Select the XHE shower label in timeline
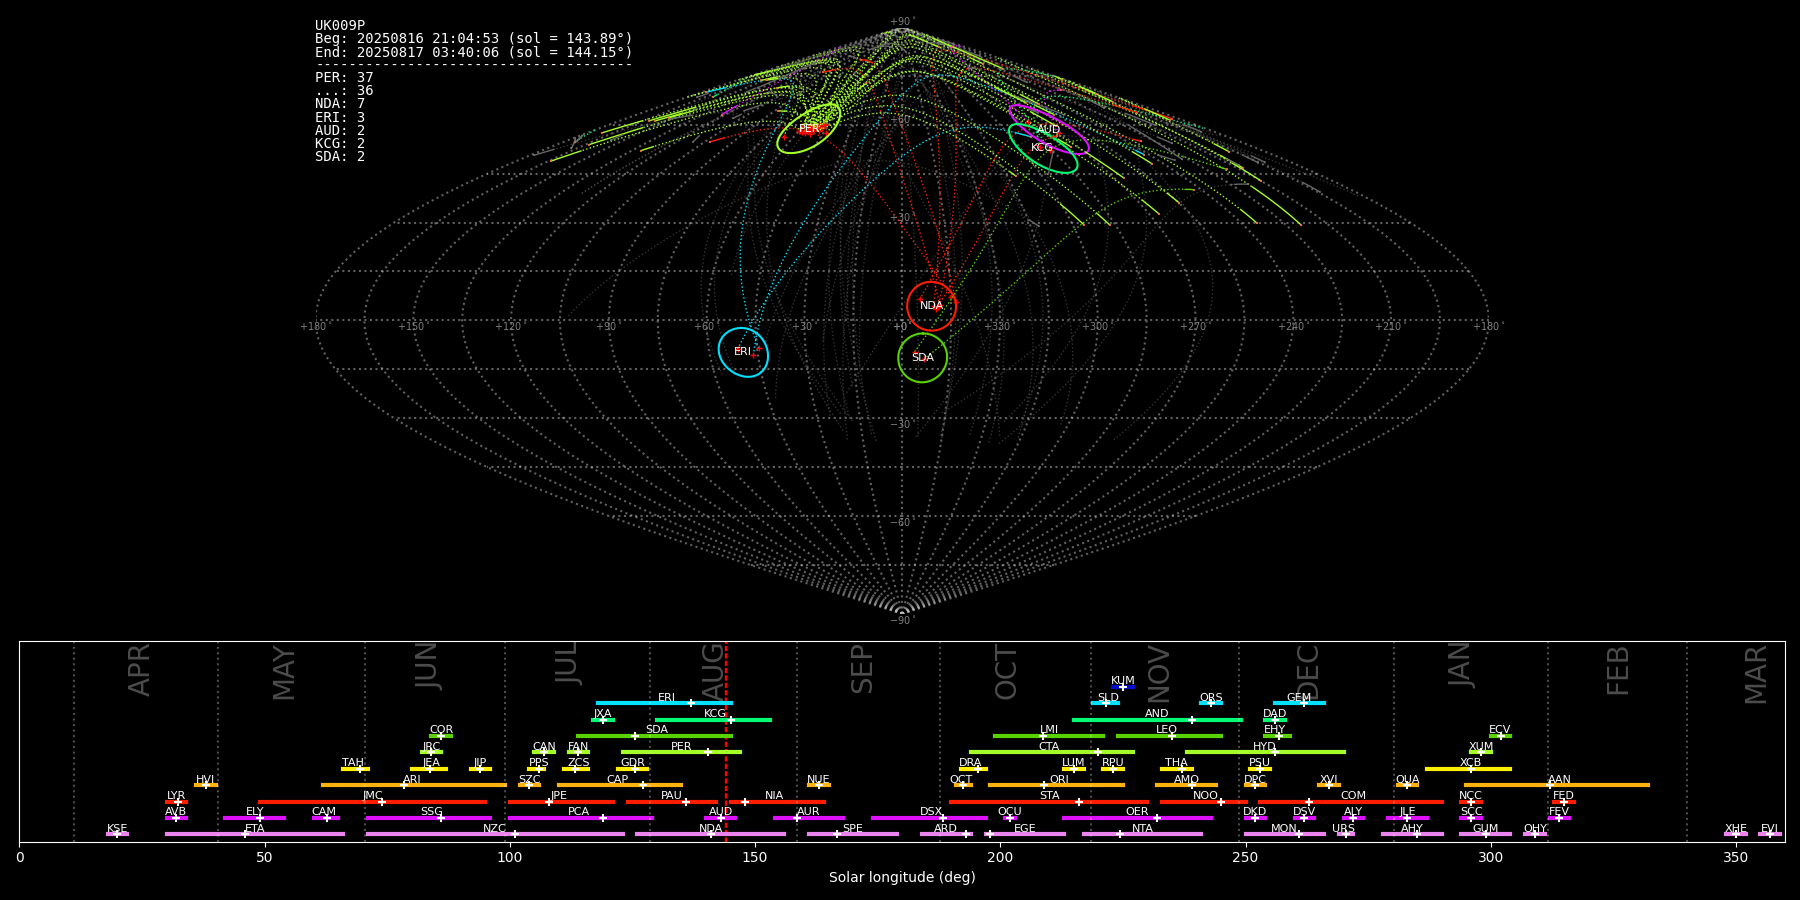Screen dimensions: 1800x900 tap(1736, 829)
